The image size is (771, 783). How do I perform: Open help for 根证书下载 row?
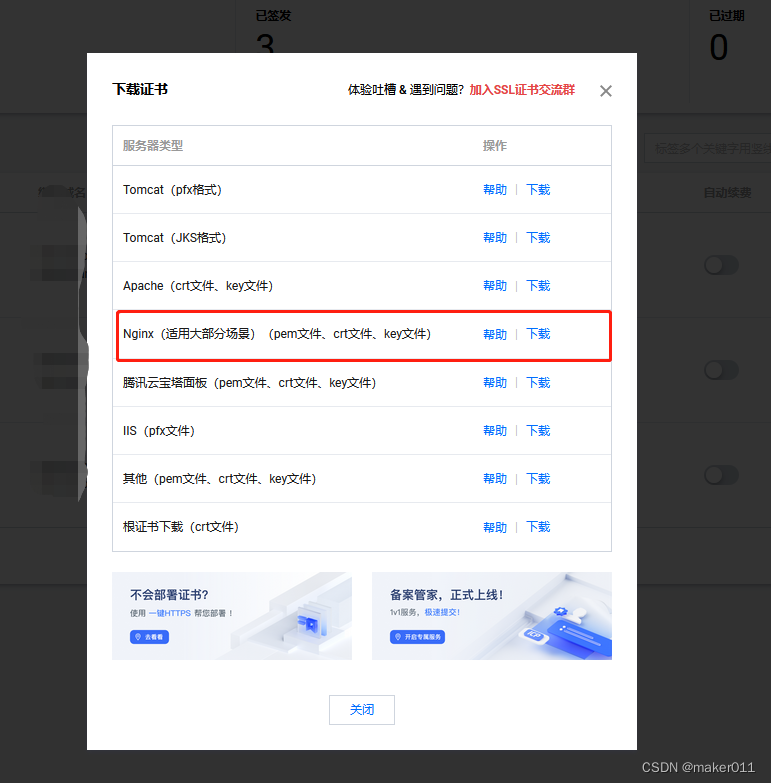[495, 527]
